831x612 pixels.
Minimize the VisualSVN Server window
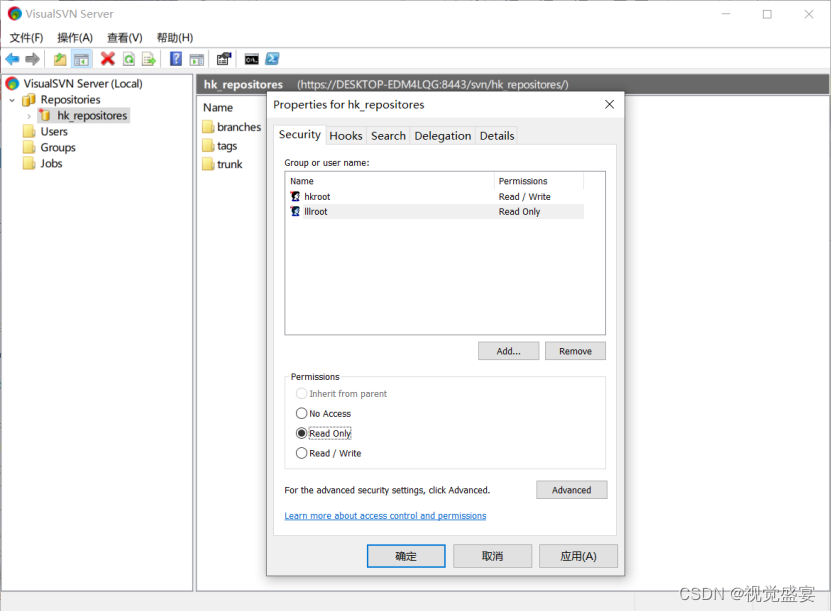point(726,14)
